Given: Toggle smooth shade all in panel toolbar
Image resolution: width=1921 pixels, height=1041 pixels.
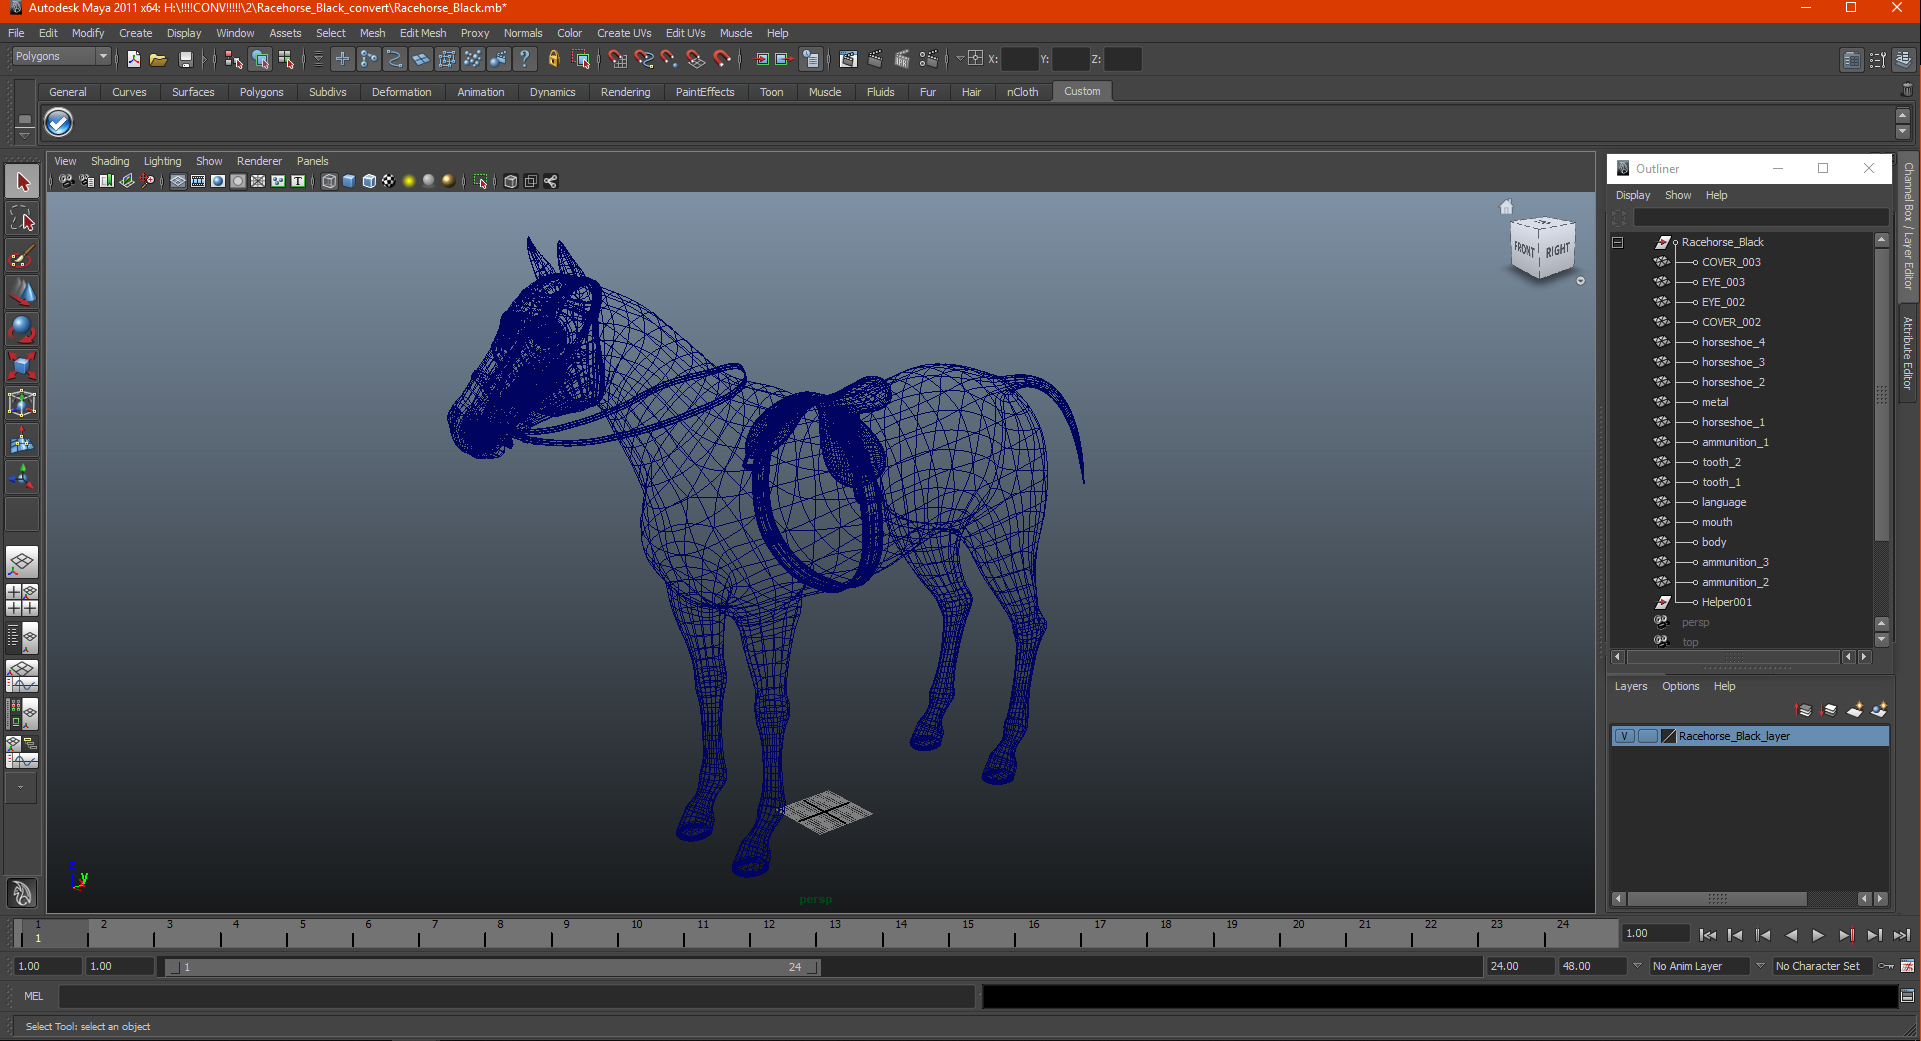Looking at the screenshot, I should click(x=349, y=181).
